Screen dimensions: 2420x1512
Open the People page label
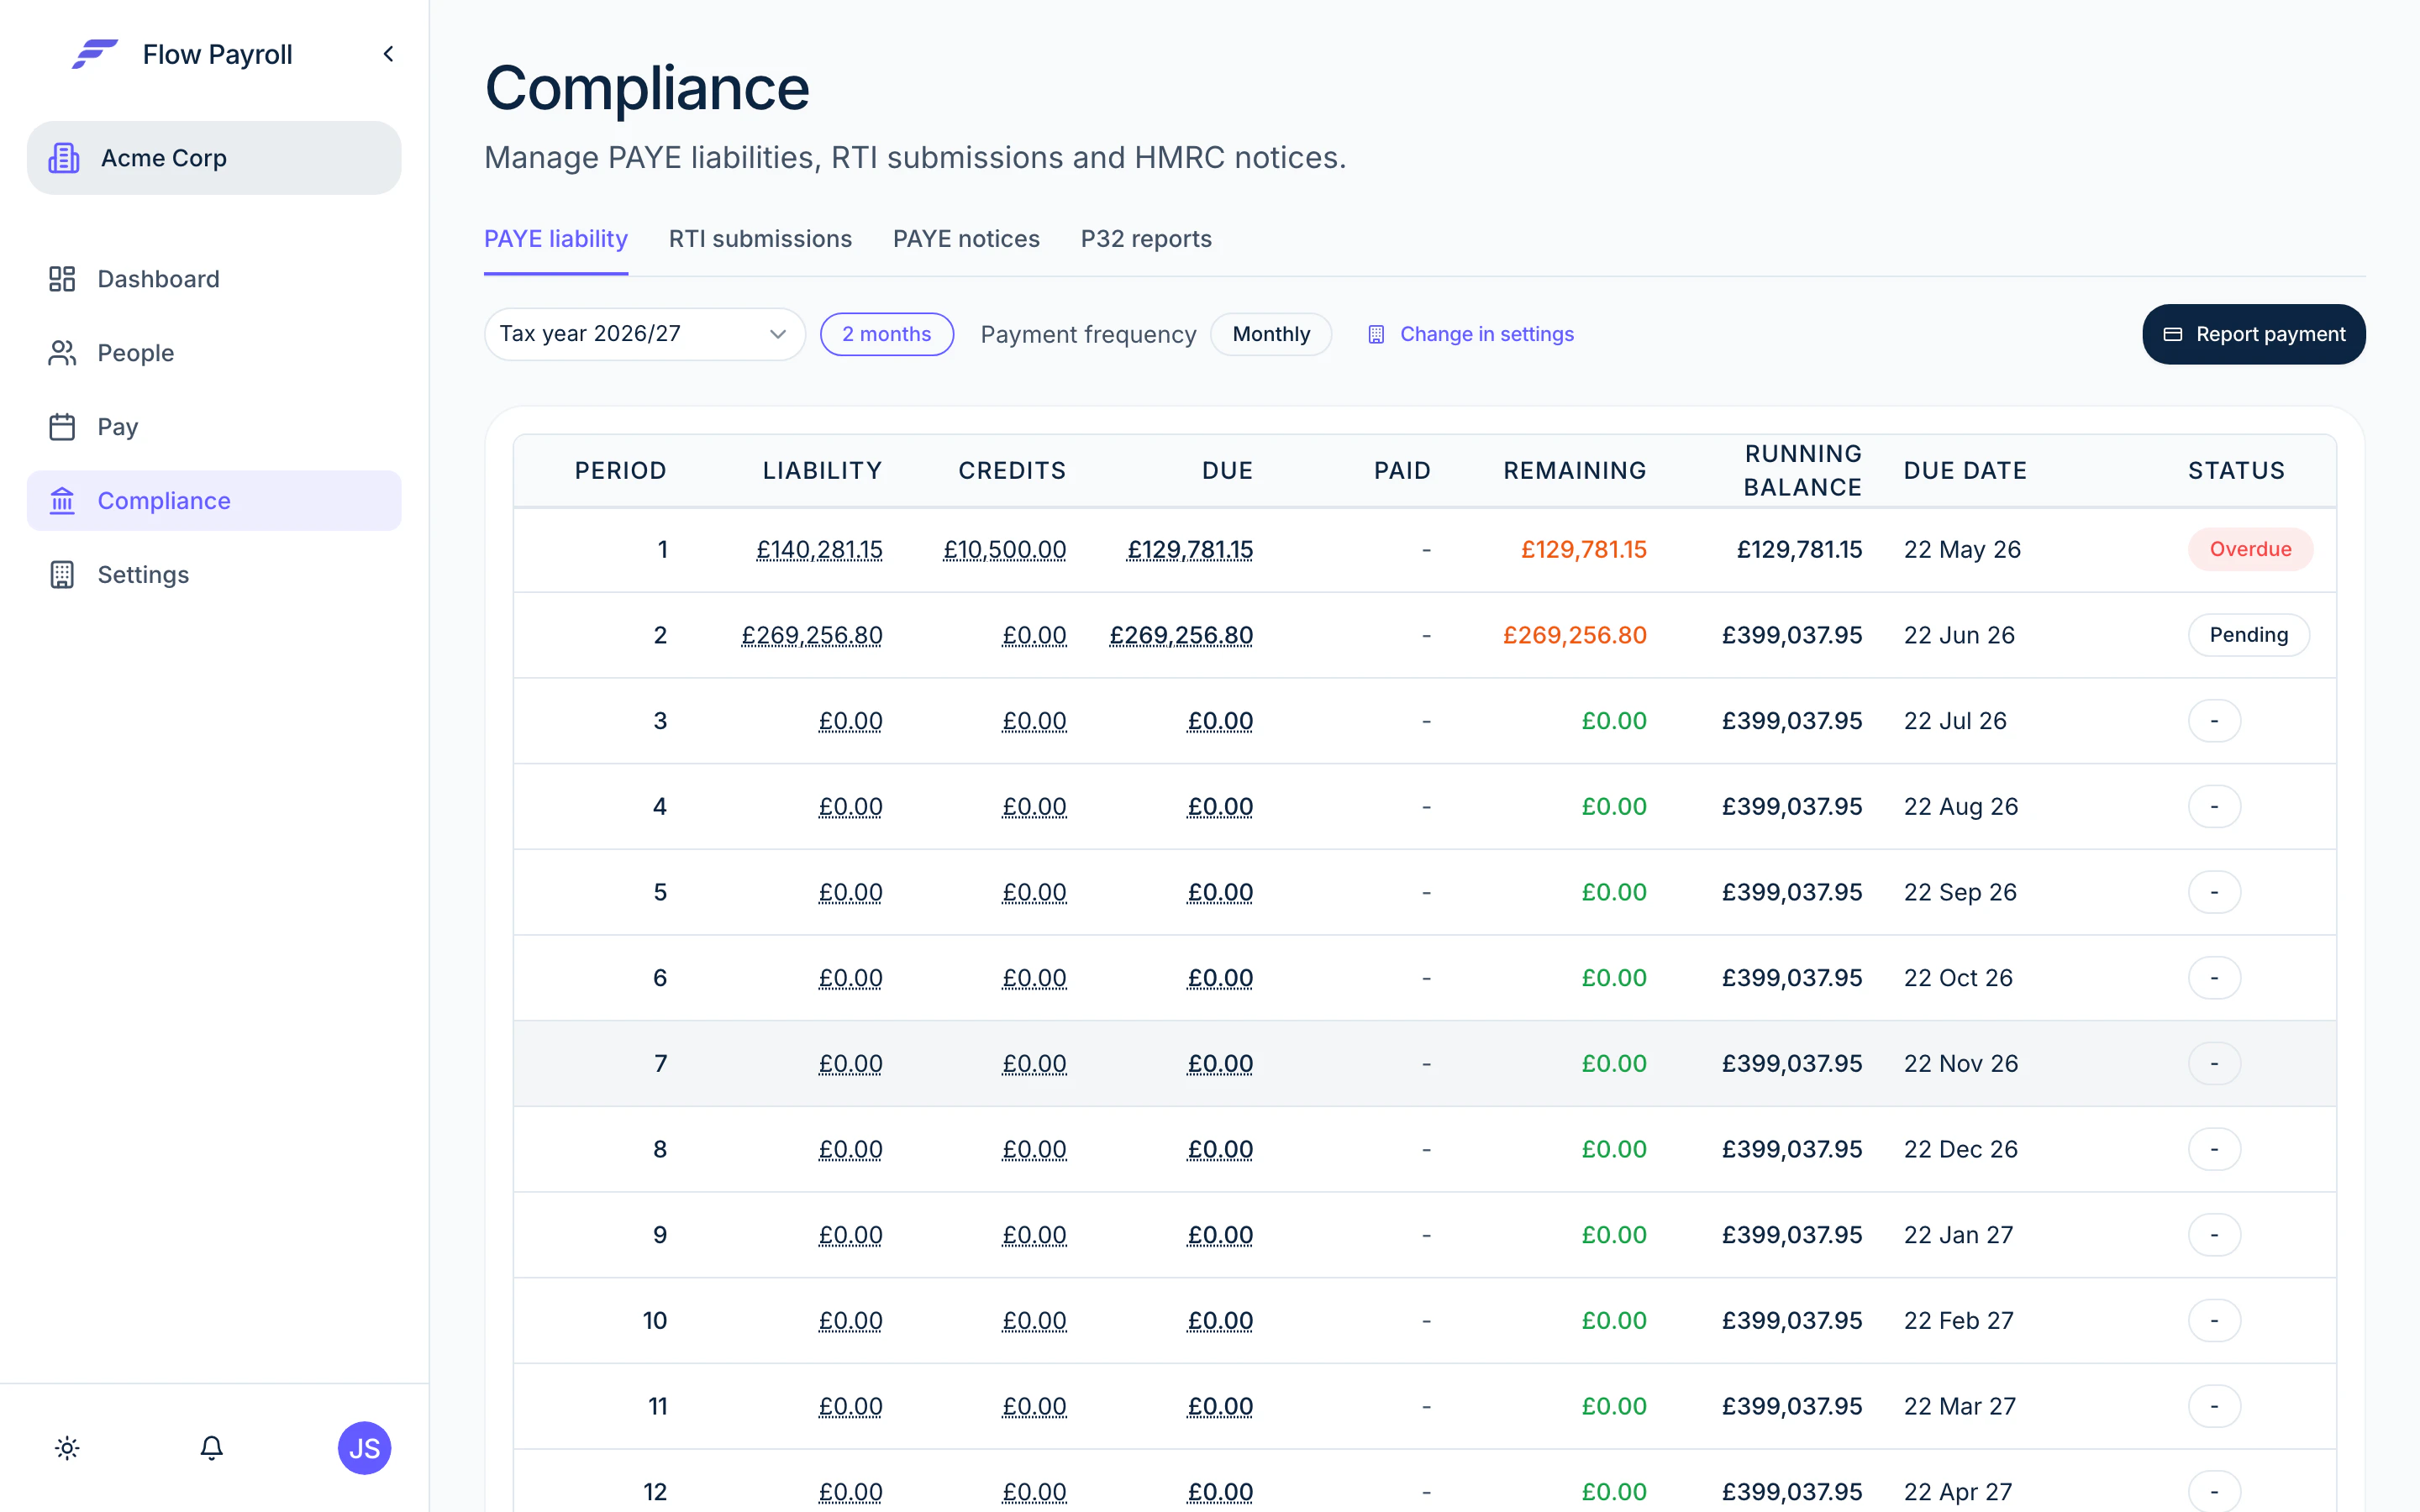[136, 353]
